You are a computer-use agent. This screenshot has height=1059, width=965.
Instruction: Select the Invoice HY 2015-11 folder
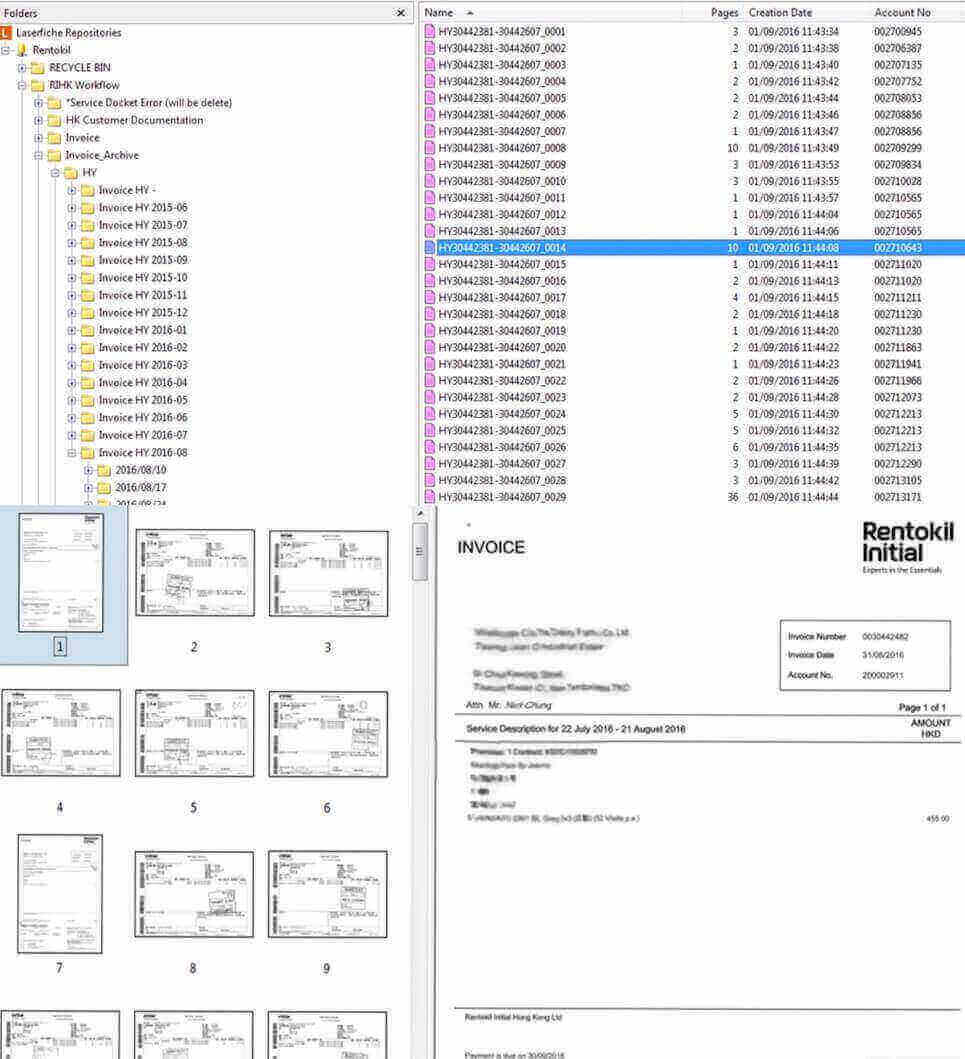click(143, 295)
